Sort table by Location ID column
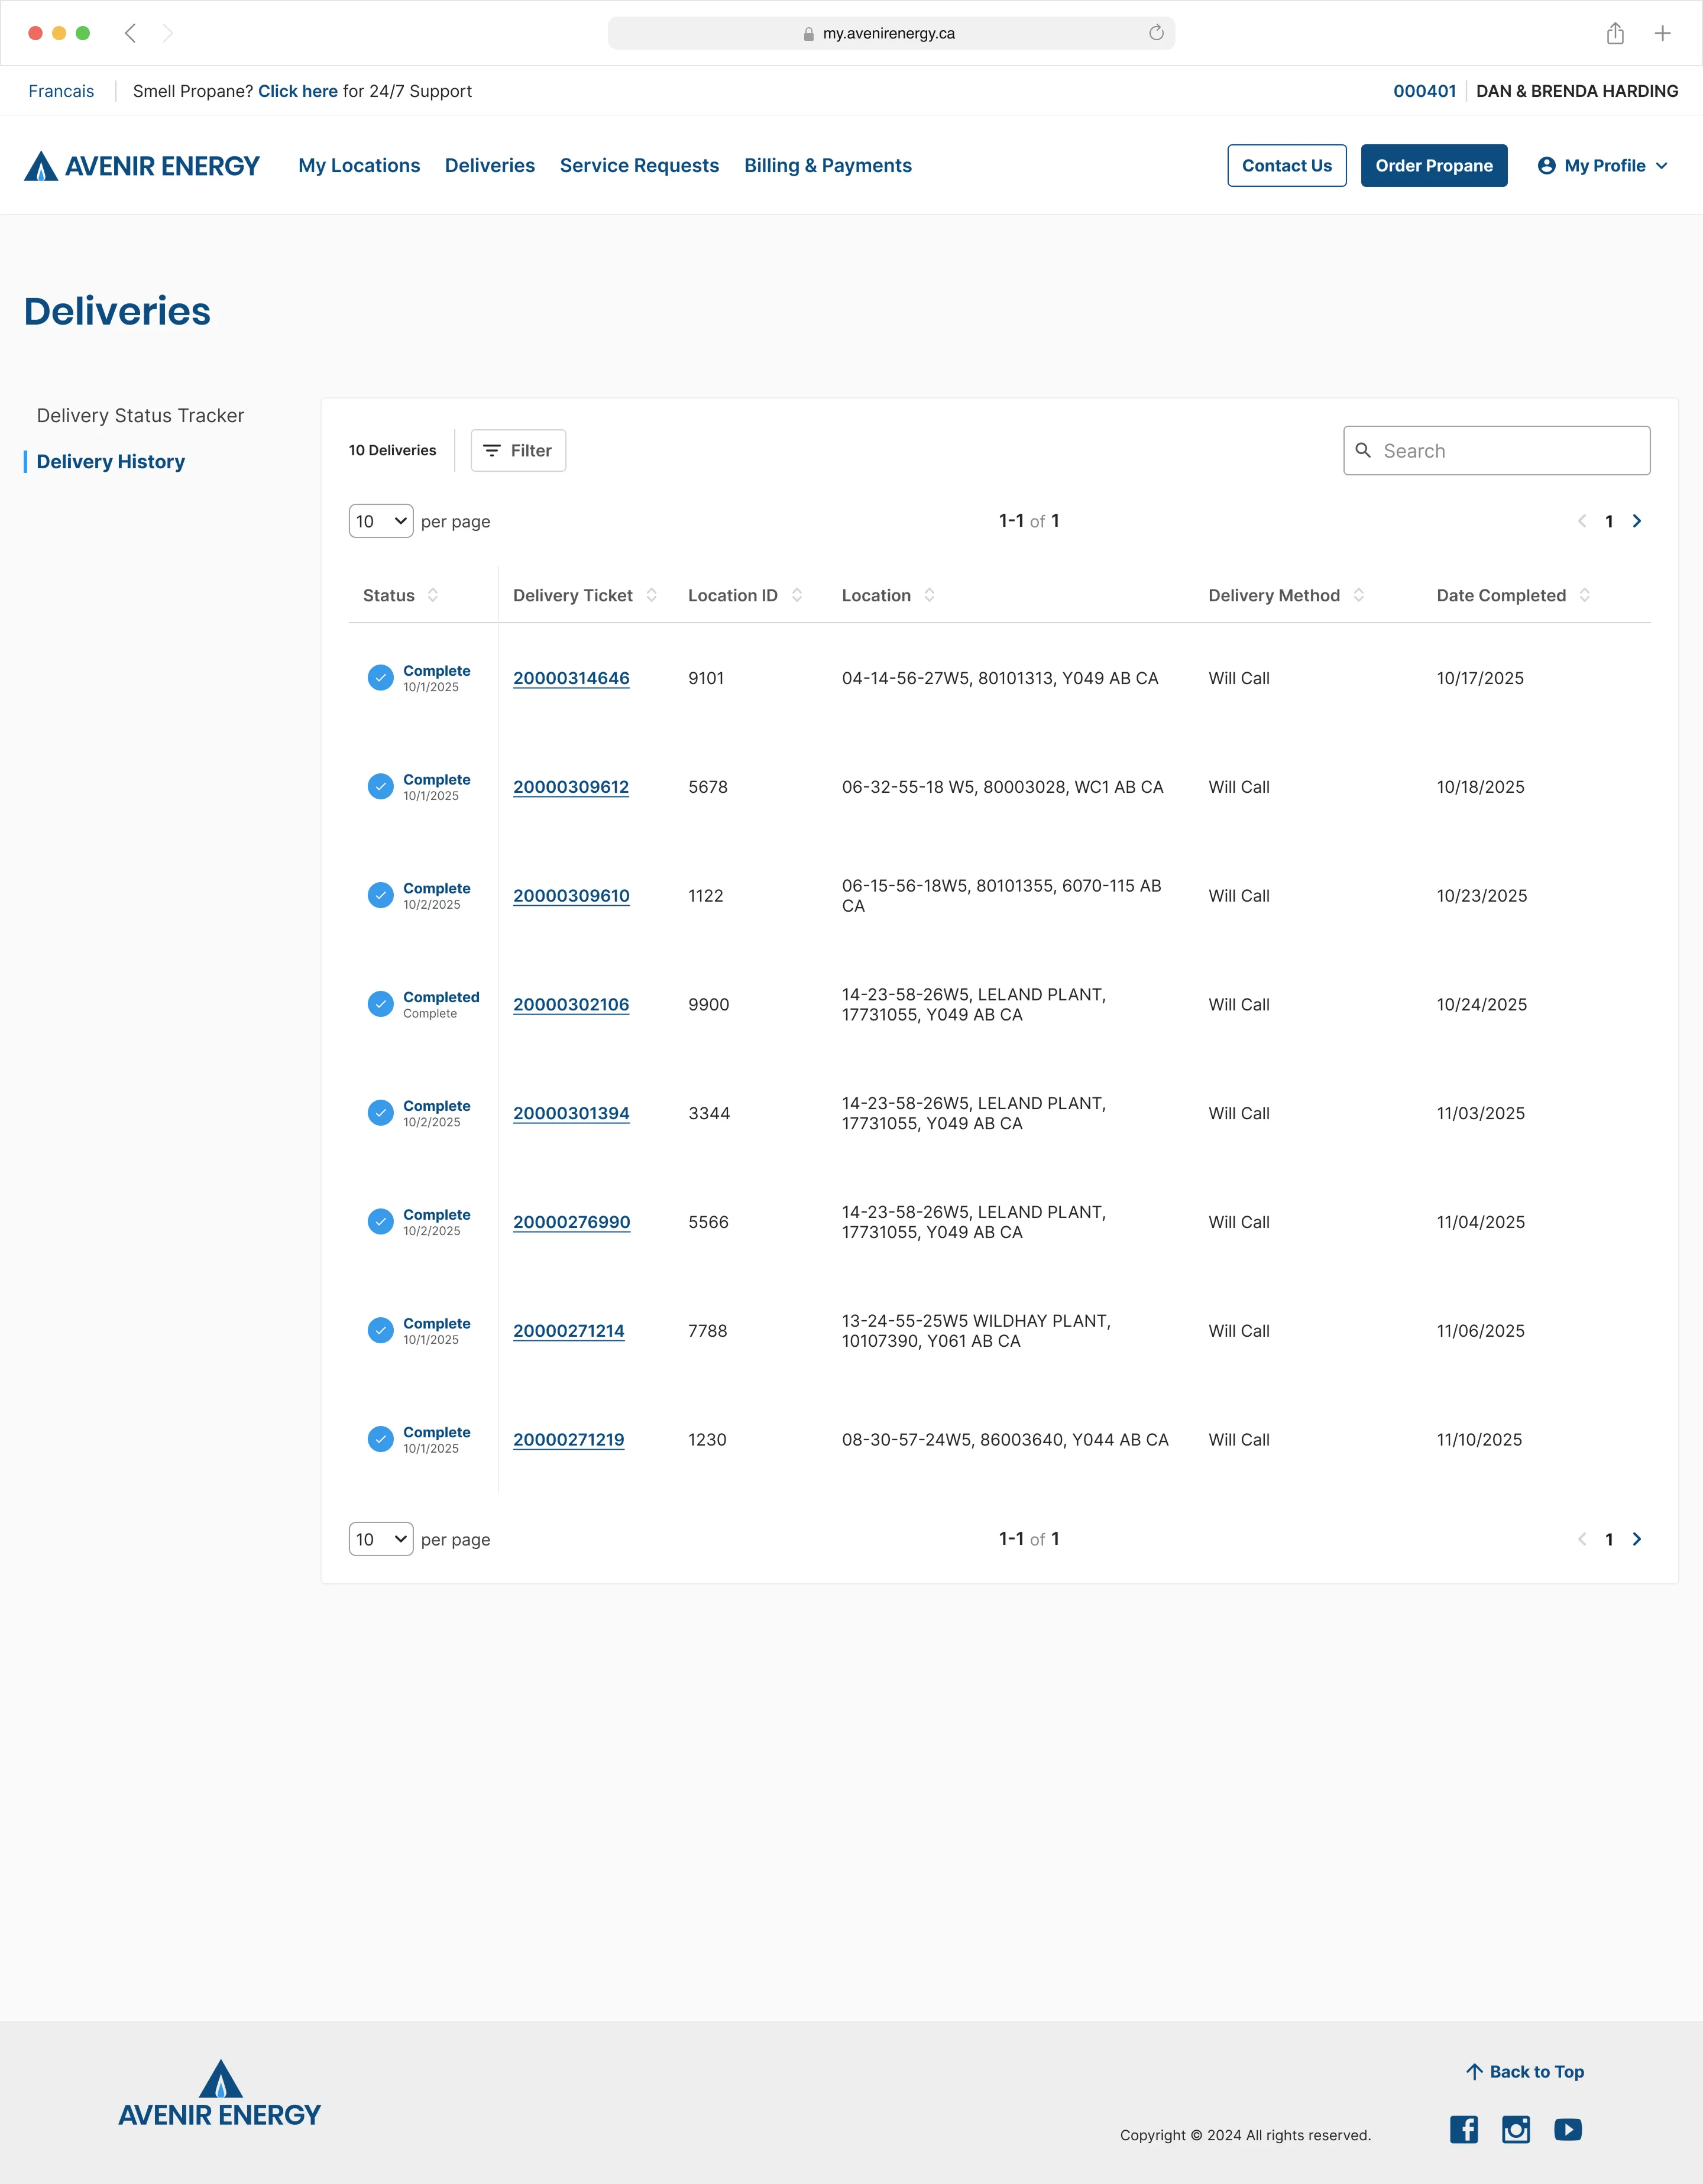The width and height of the screenshot is (1703, 2184). coord(797,595)
